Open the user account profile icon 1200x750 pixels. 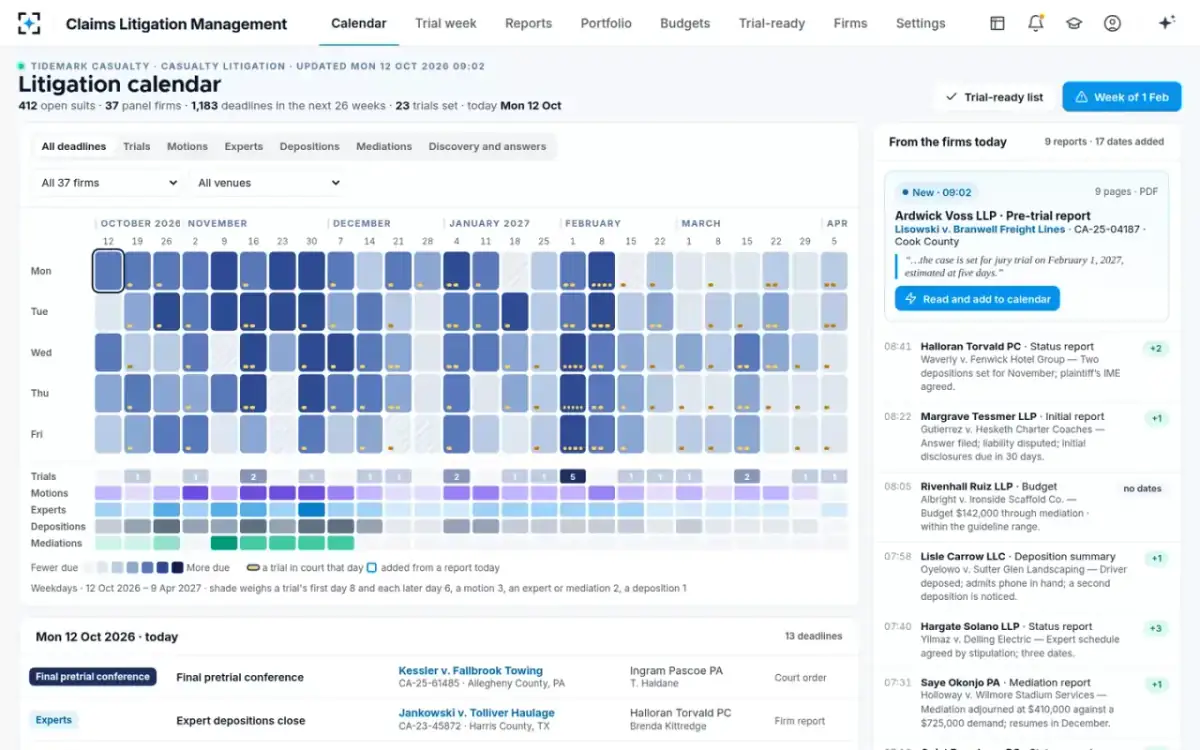(1112, 23)
